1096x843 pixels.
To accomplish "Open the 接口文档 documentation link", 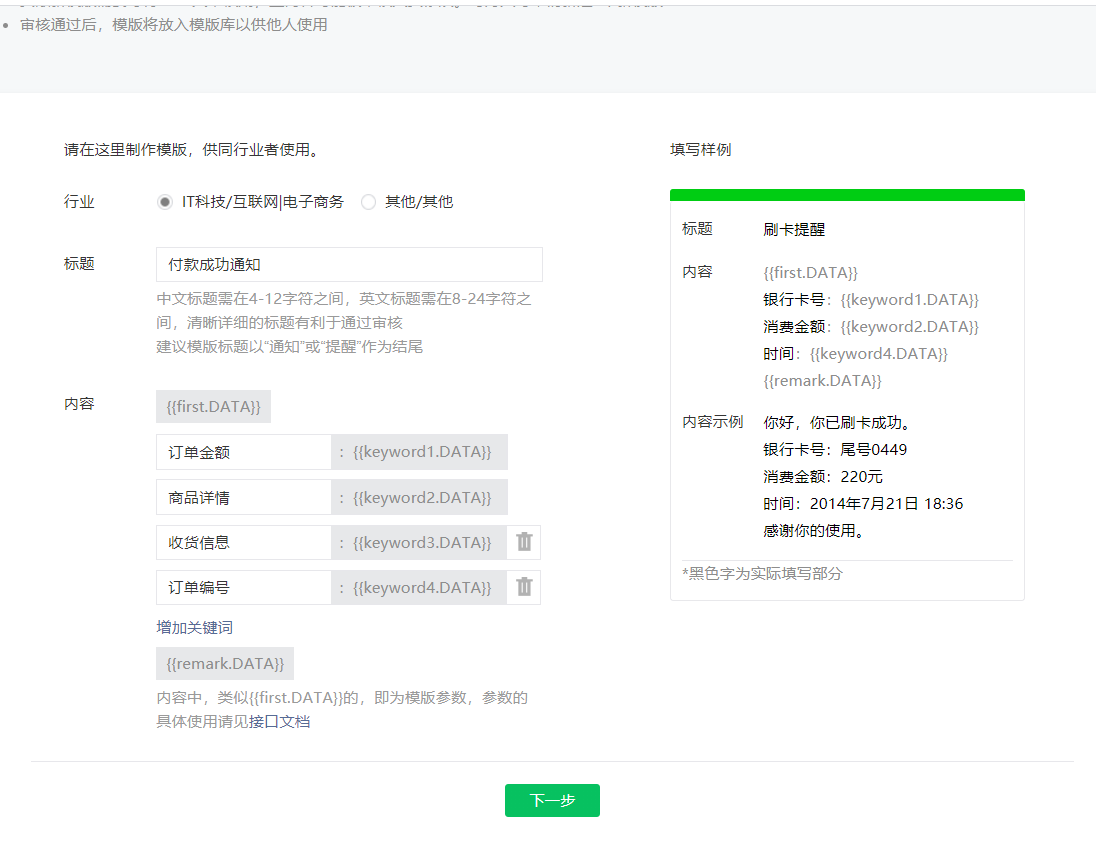I will point(279,721).
